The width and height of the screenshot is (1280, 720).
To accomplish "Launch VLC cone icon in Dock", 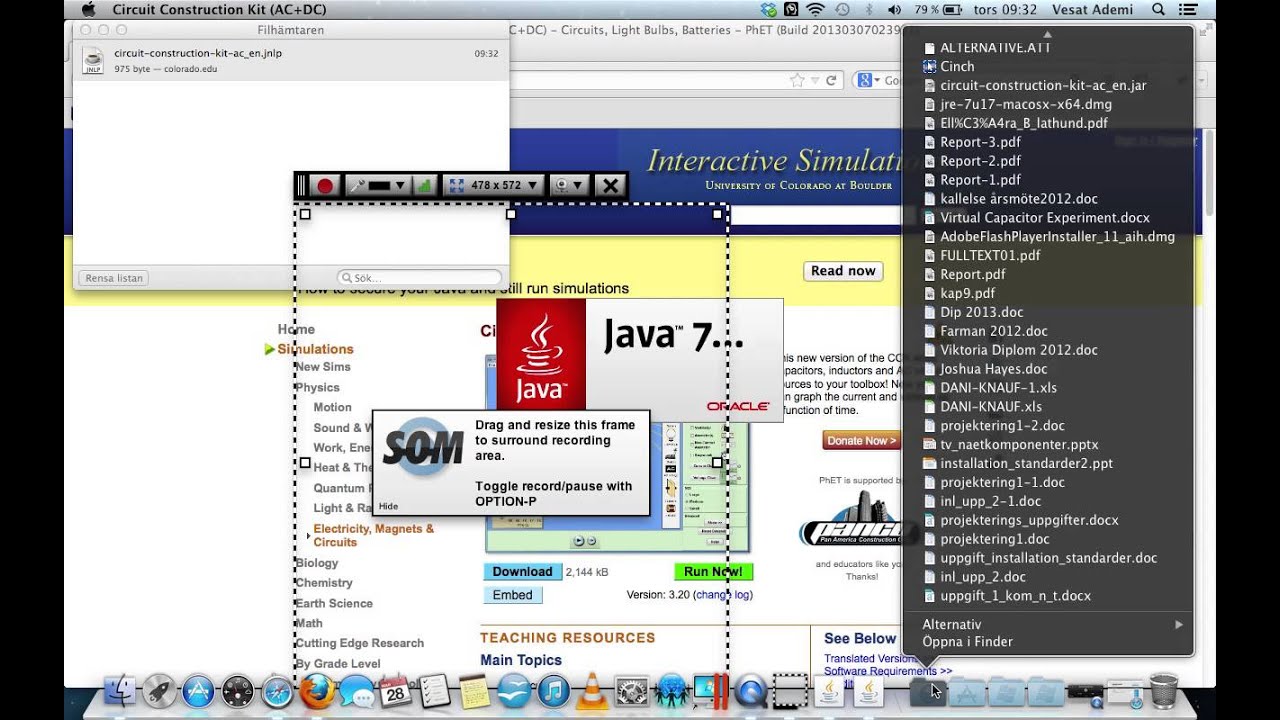I will click(x=593, y=691).
